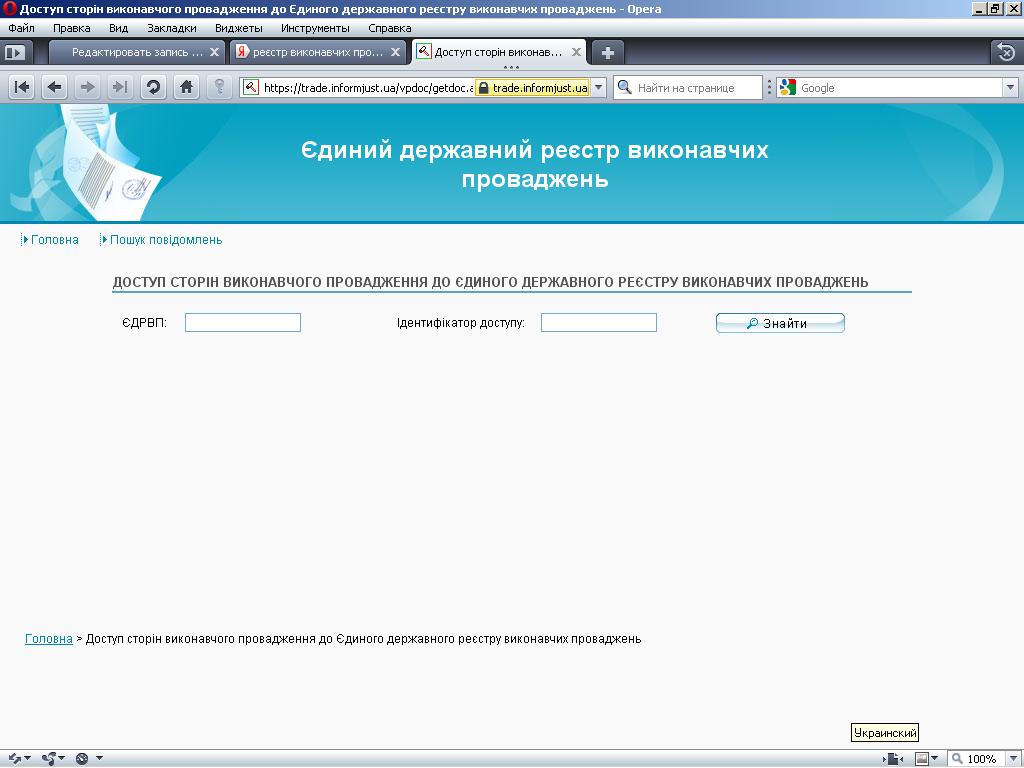Screen dimensions: 1024x768
Task: Open Opera Turbo status bar icon
Action: (x=82, y=758)
